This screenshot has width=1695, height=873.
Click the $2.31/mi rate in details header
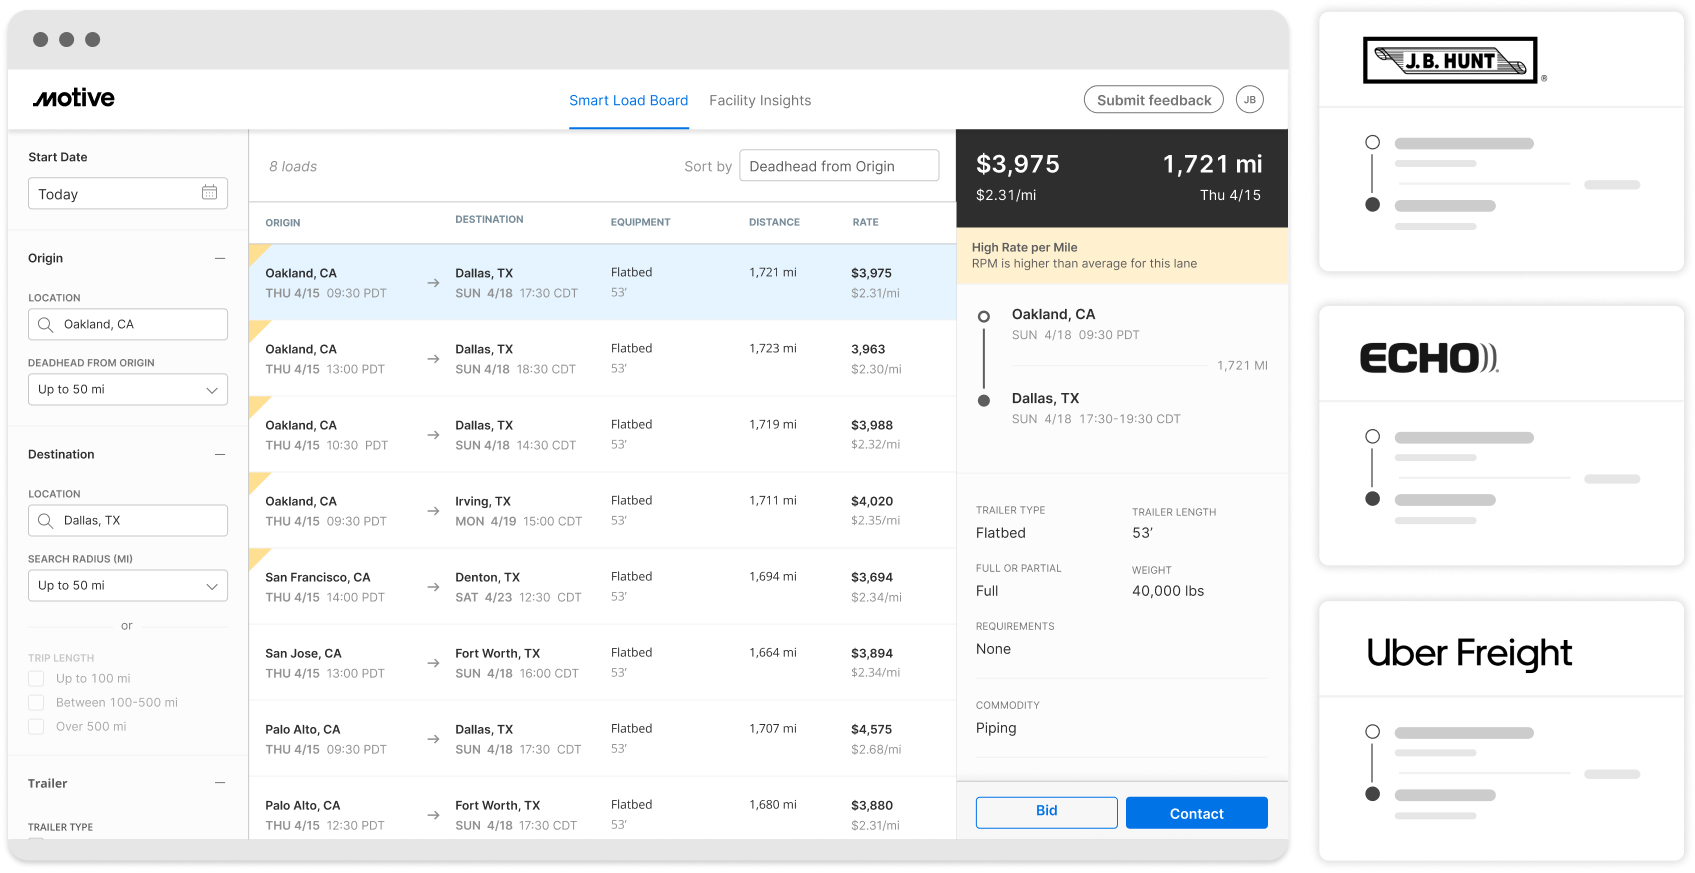tap(1006, 195)
